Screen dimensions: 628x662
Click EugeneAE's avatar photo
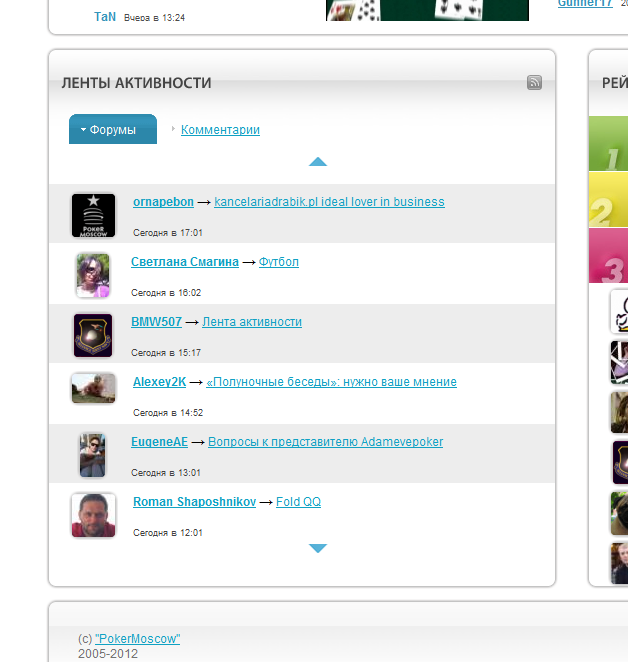click(92, 455)
